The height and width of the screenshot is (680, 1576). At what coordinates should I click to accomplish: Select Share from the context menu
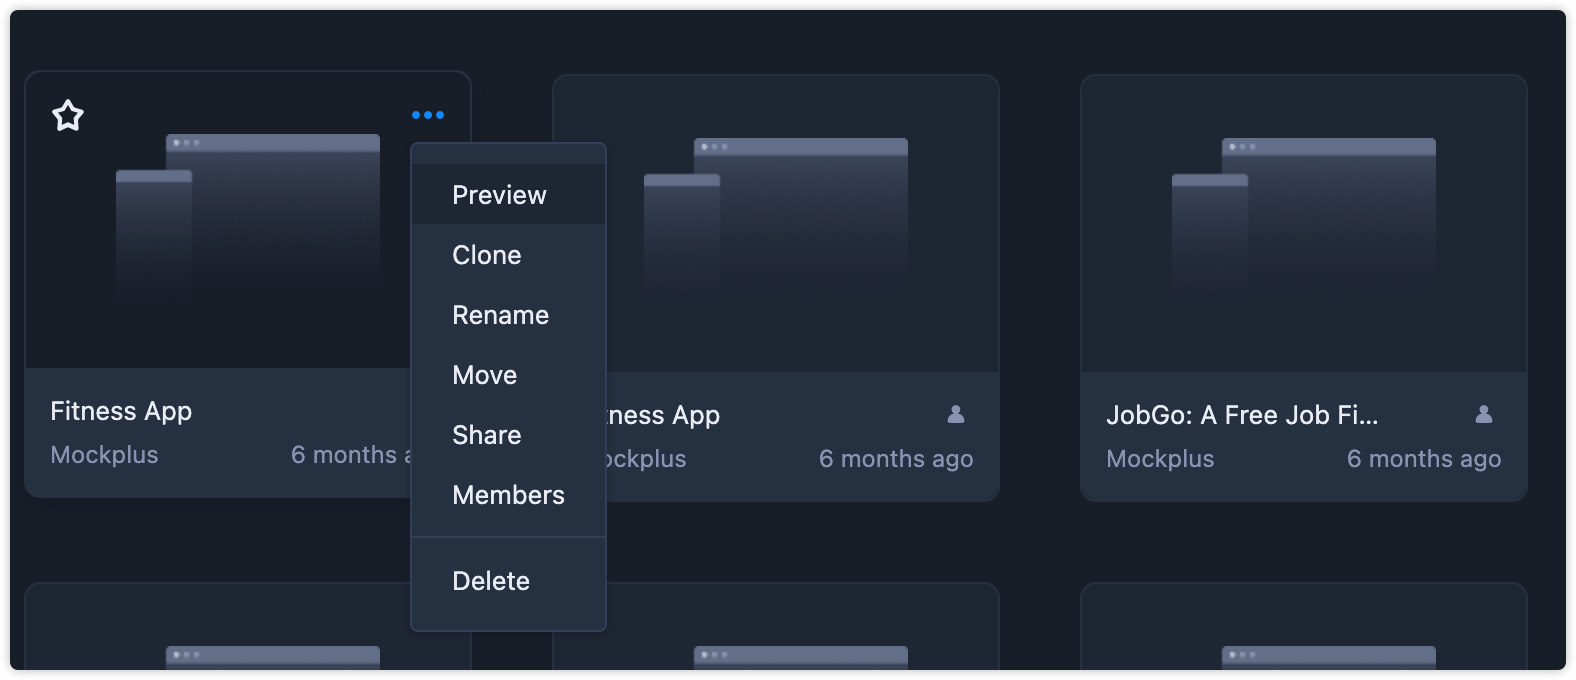(508, 435)
